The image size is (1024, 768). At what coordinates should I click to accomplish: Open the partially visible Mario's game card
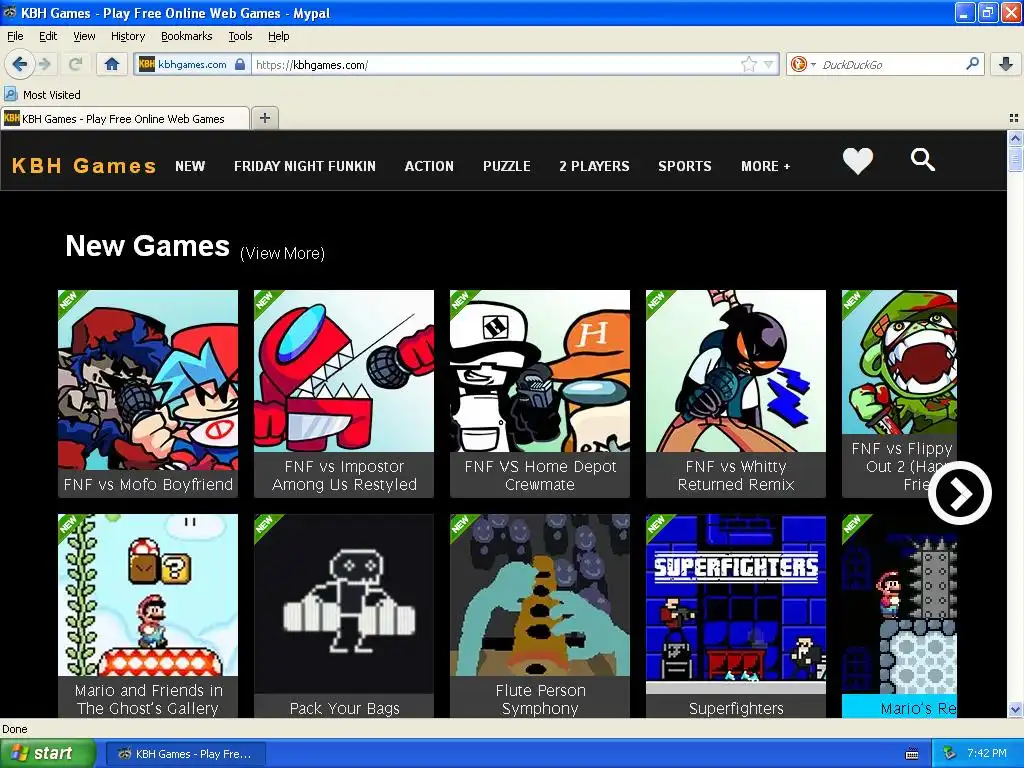pos(899,615)
